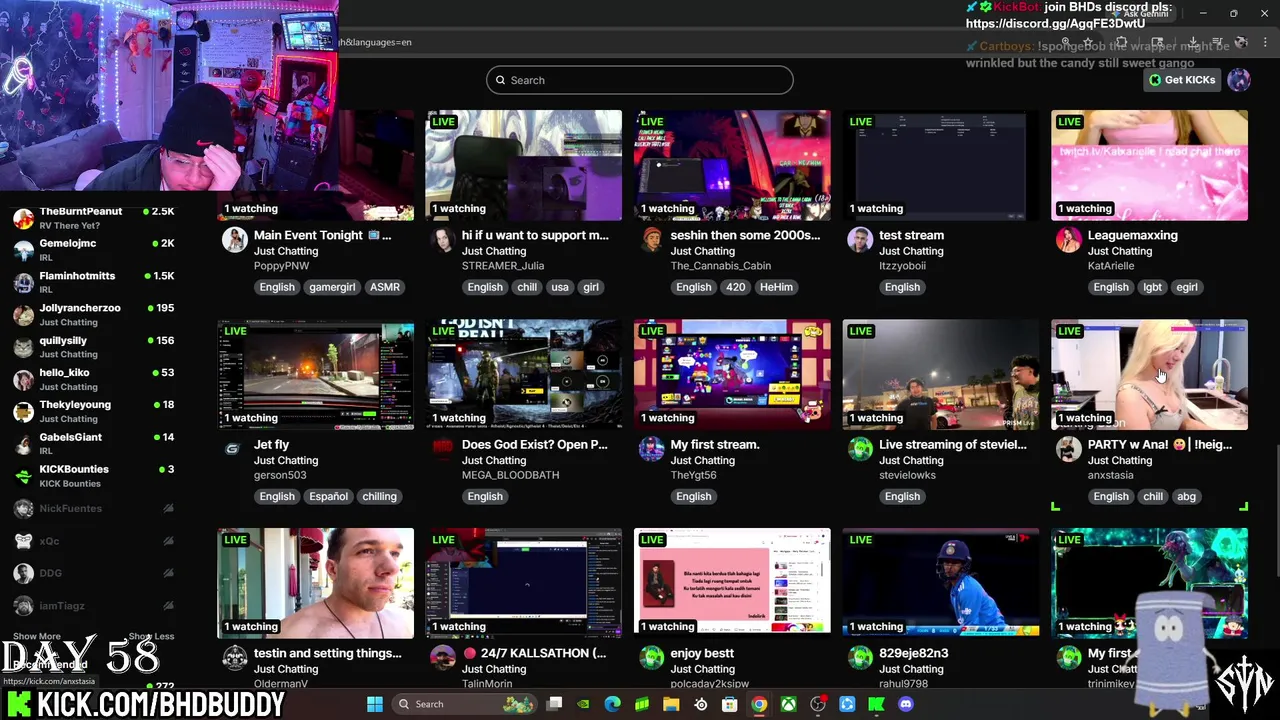Open Microsoft Store from taskbar
Viewport: 1280px width, 720px height.
pyautogui.click(x=730, y=704)
